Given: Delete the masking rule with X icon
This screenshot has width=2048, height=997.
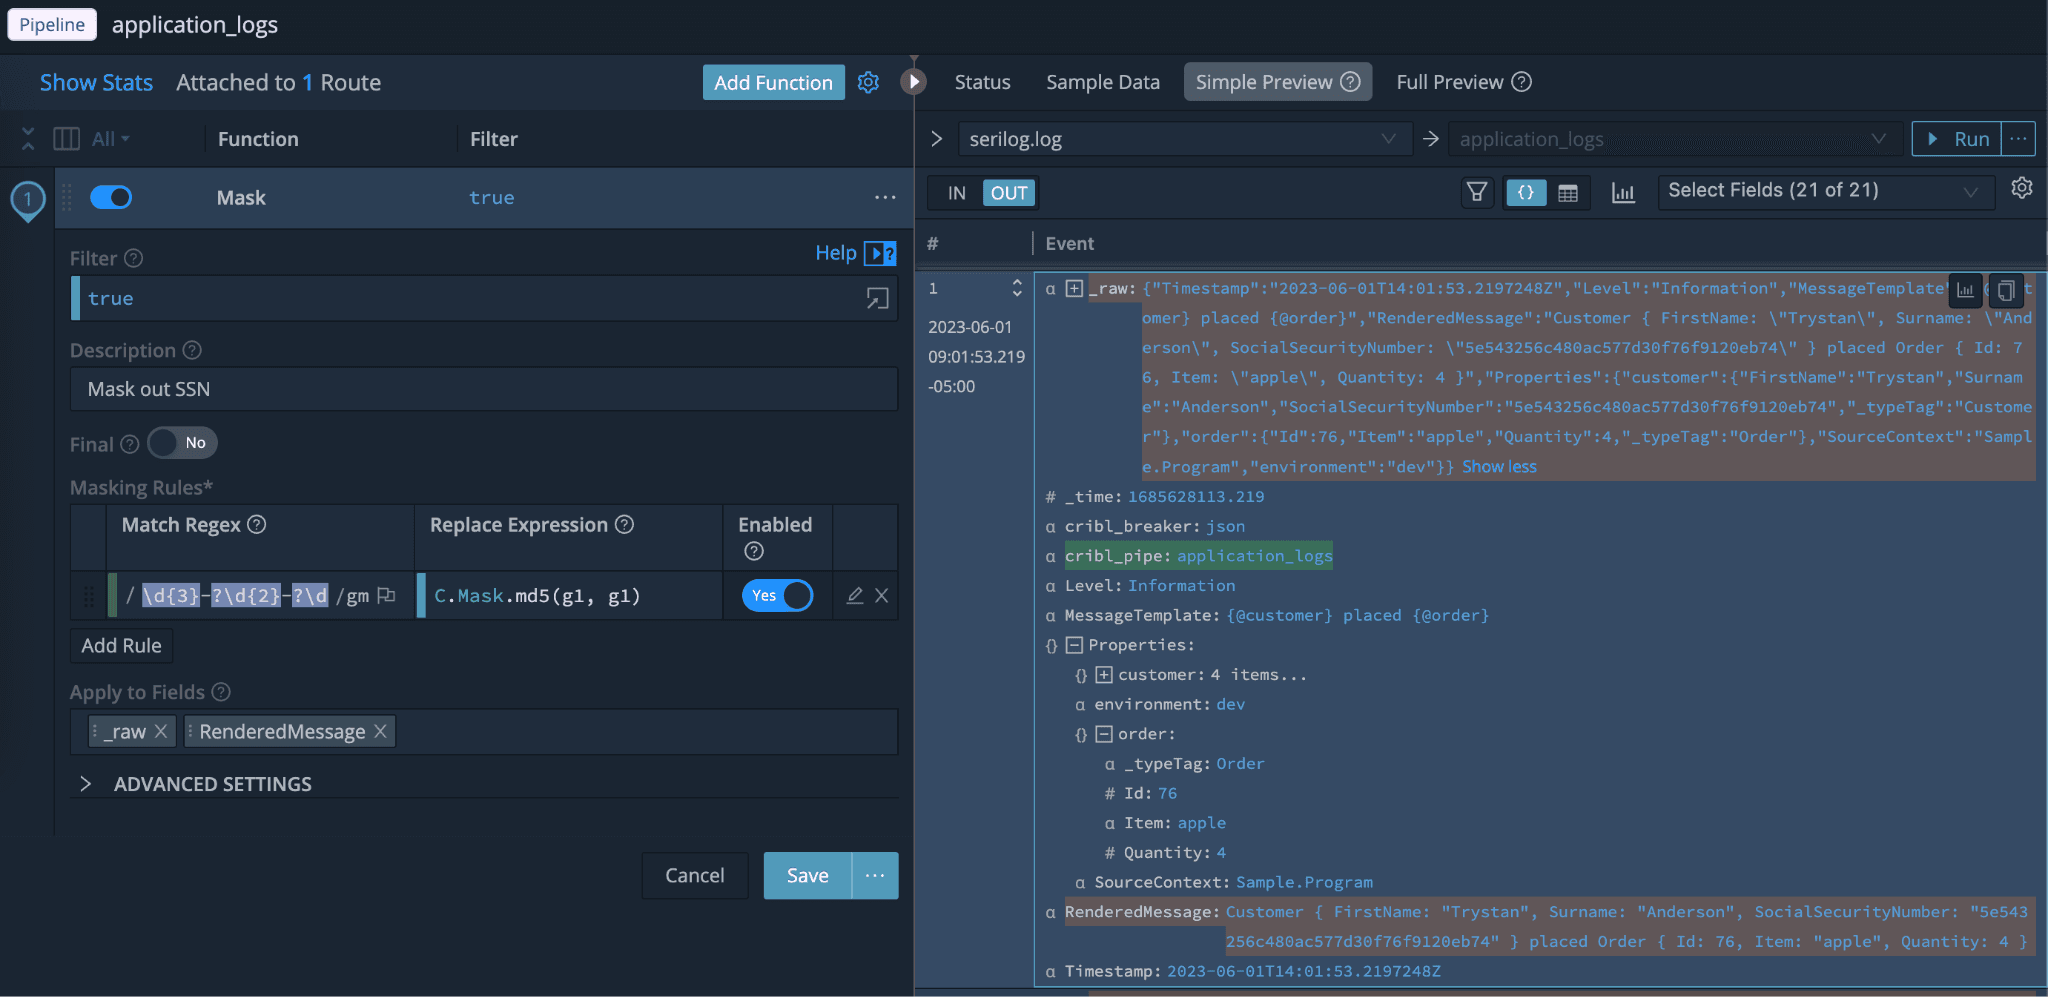Looking at the screenshot, I should point(882,596).
